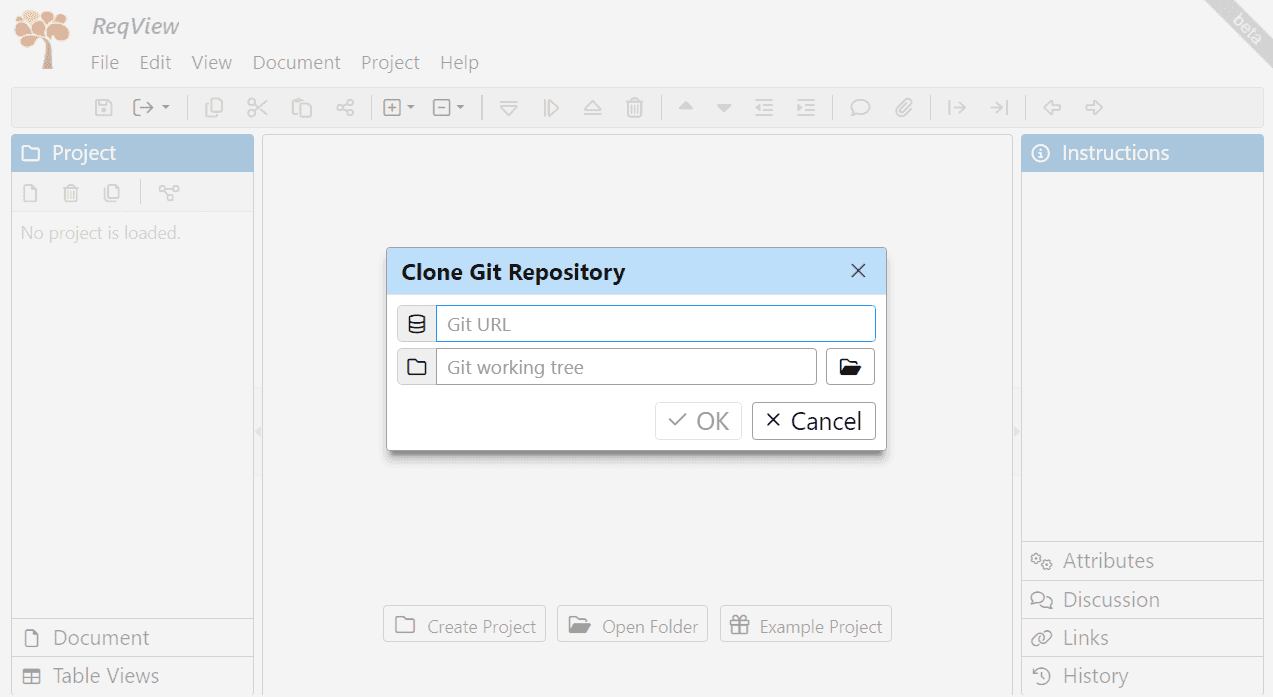Click the ReqView tree logo
Viewport: 1273px width, 697px height.
click(42, 39)
